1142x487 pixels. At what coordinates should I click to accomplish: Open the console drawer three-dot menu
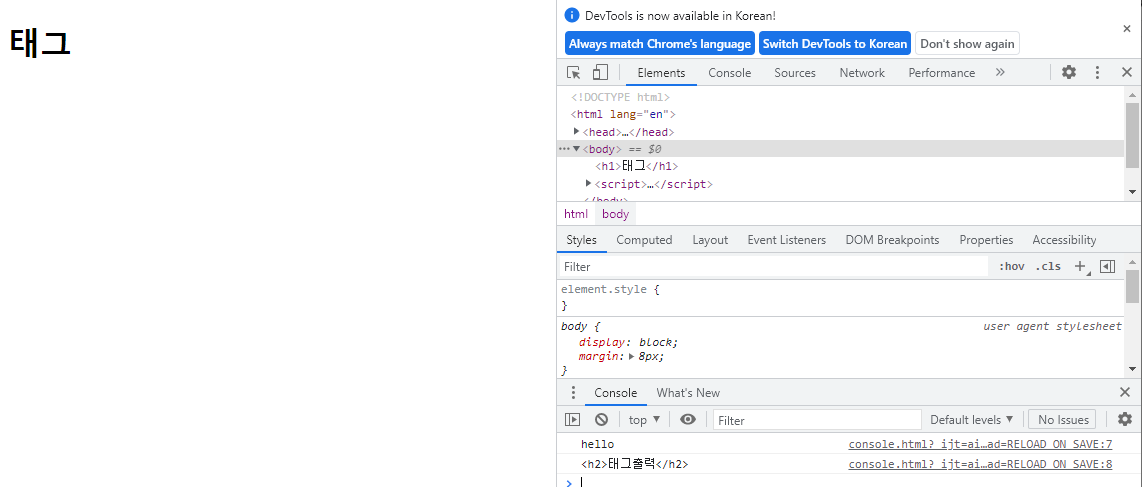[x=572, y=392]
